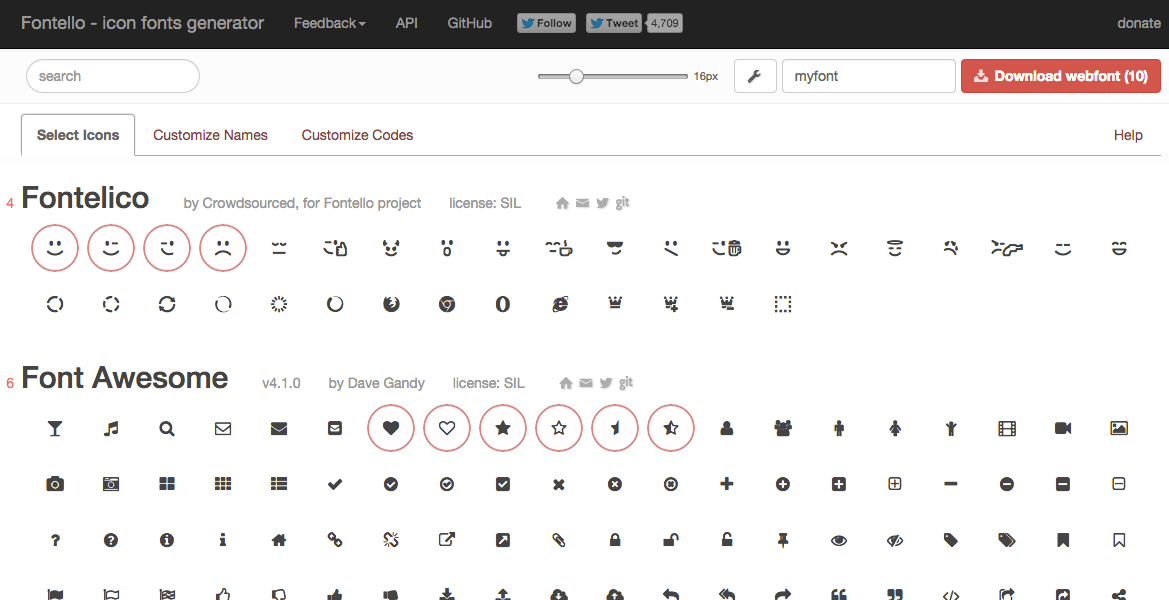Deselect the filled heart icon
Viewport: 1169px width, 600px height.
pyautogui.click(x=391, y=427)
